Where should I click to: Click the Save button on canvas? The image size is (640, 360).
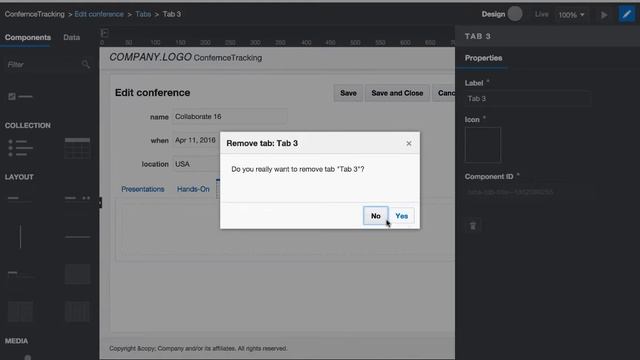(348, 93)
